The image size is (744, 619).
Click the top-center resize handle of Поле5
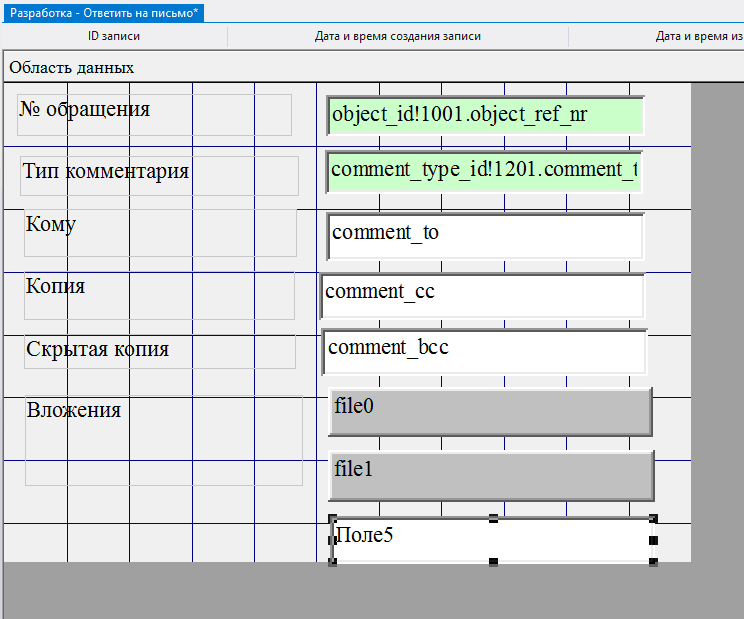pyautogui.click(x=493, y=519)
